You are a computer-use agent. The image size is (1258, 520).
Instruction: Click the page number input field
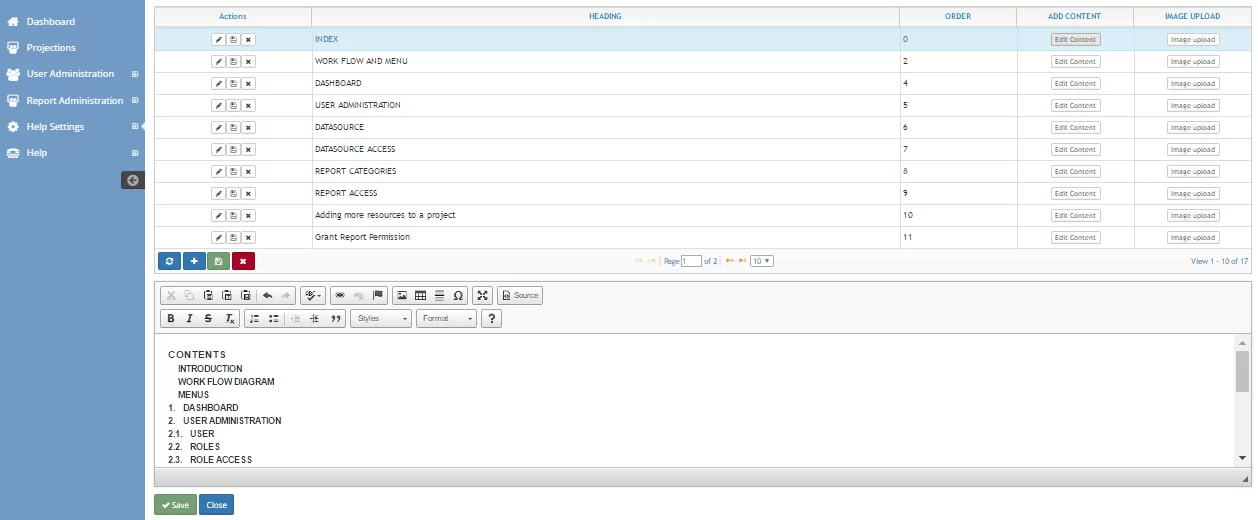pyautogui.click(x=691, y=261)
